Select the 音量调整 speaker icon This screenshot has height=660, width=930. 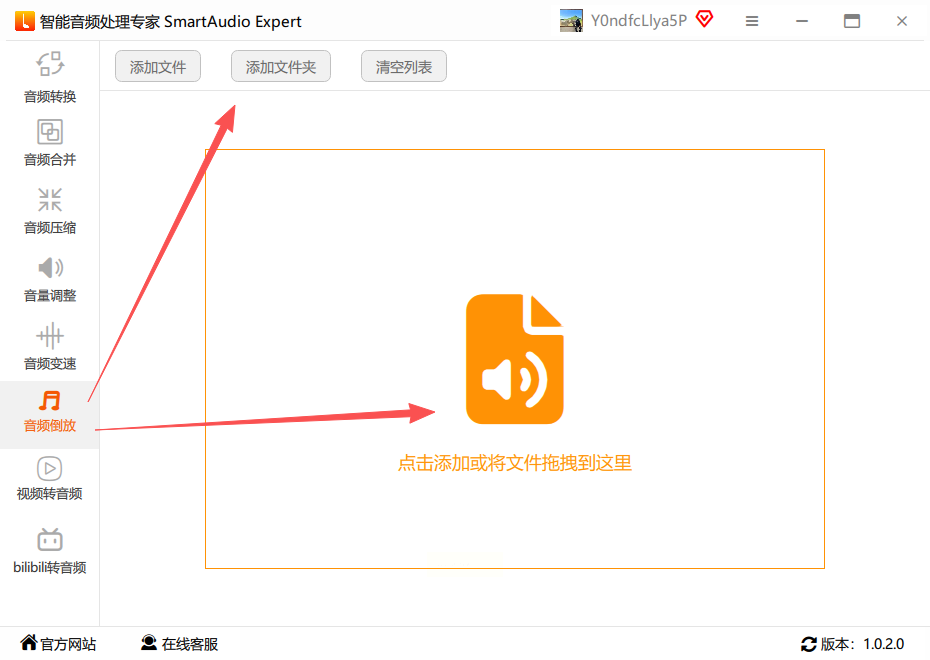pos(50,268)
